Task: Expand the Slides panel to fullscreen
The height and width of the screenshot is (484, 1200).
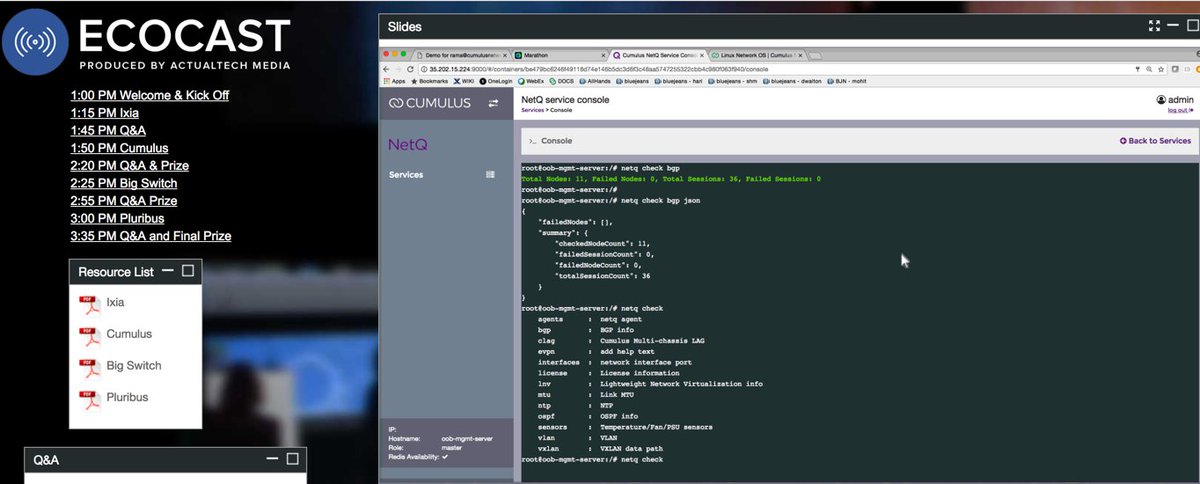Action: [x=1154, y=26]
